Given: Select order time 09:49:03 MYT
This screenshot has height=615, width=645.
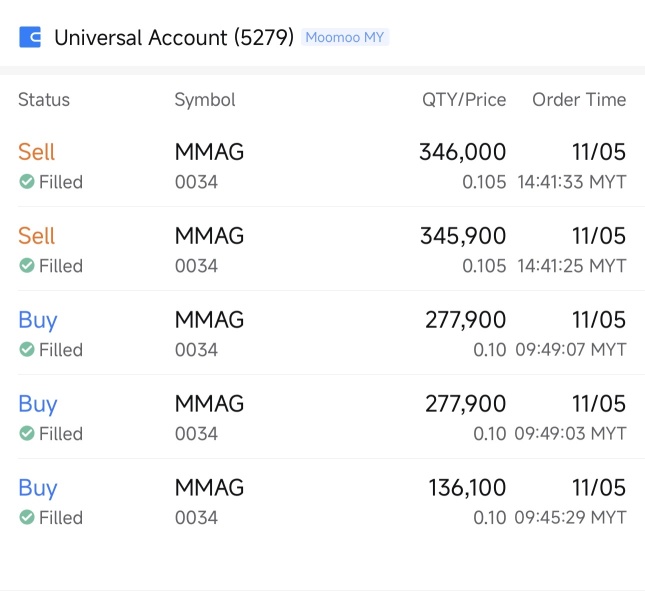Looking at the screenshot, I should (571, 434).
